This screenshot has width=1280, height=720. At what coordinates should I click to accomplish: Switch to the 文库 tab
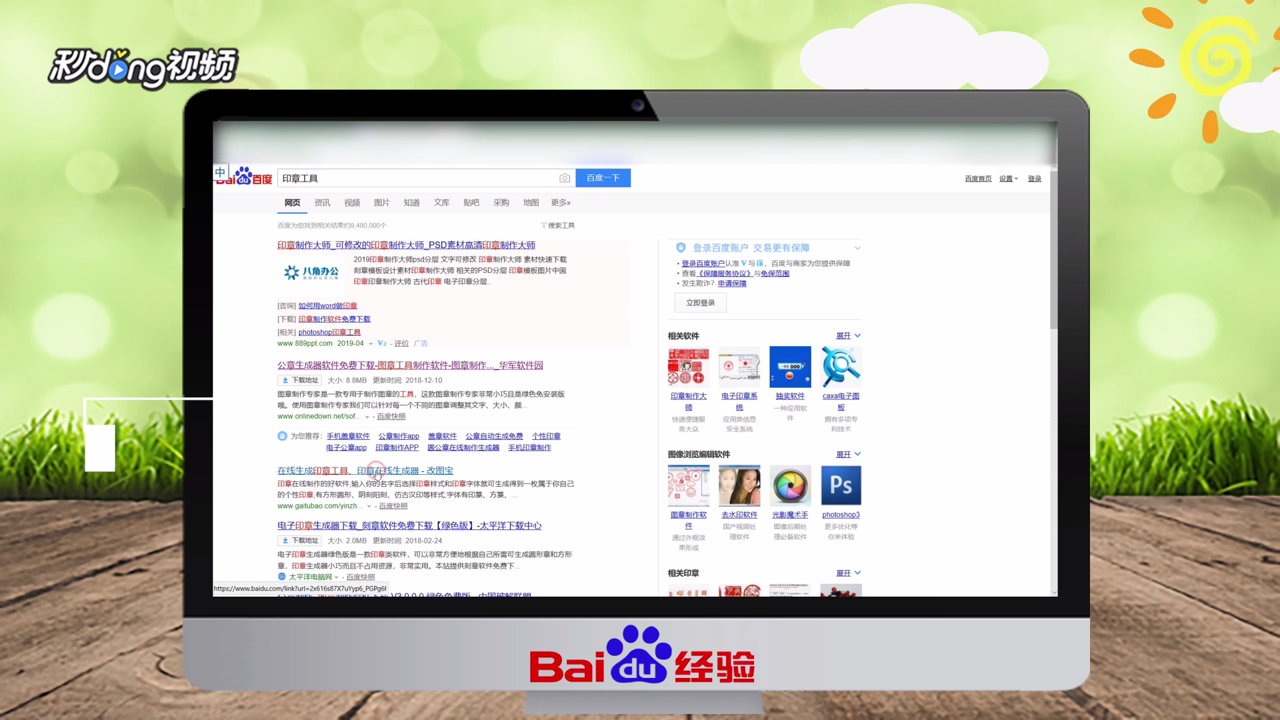[x=441, y=203]
